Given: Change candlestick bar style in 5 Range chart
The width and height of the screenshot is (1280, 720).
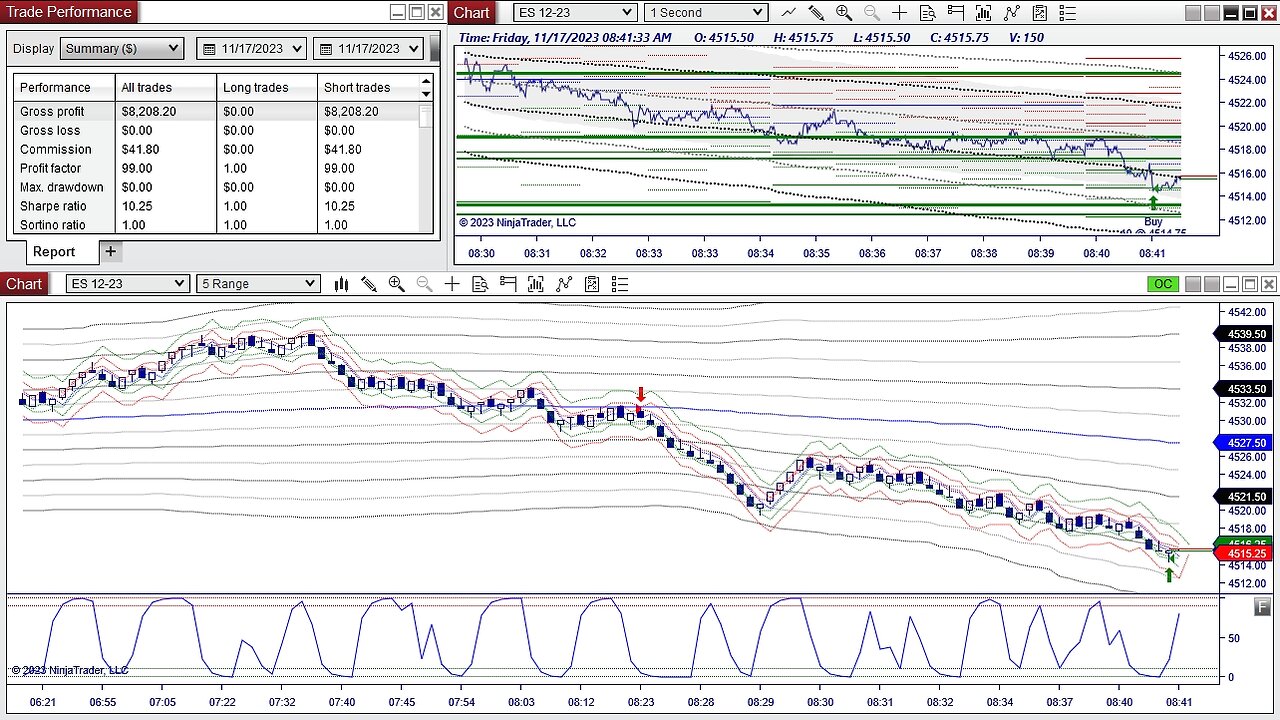Looking at the screenshot, I should pos(341,284).
